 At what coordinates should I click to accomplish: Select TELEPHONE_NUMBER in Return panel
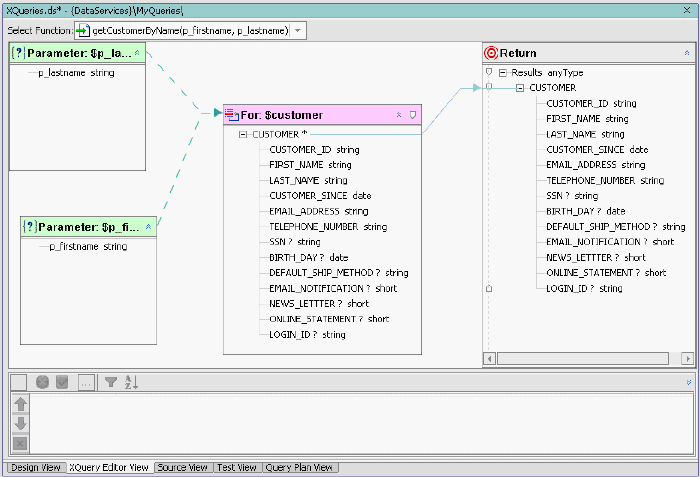pos(605,180)
